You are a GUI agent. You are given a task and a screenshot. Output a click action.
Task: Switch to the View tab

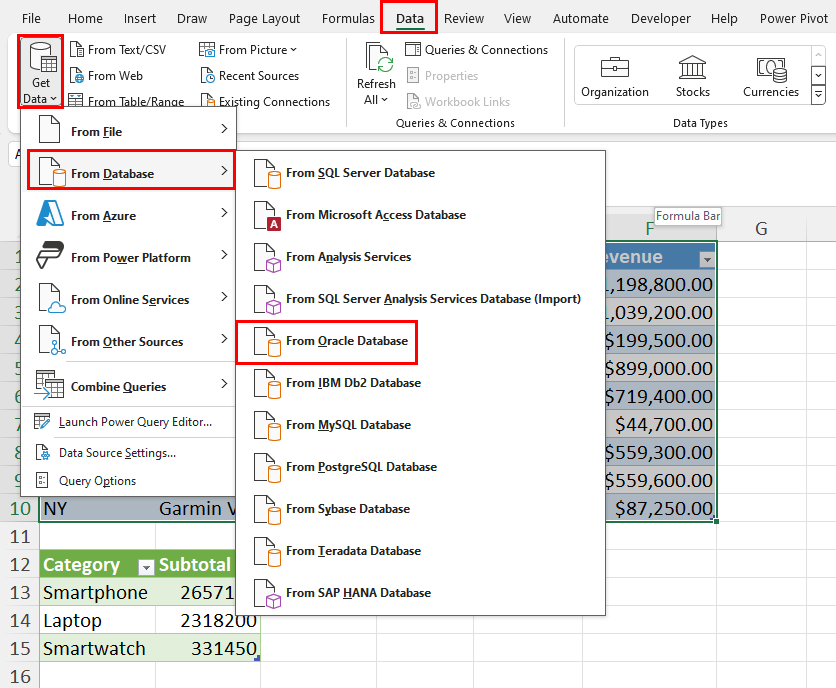tap(517, 19)
